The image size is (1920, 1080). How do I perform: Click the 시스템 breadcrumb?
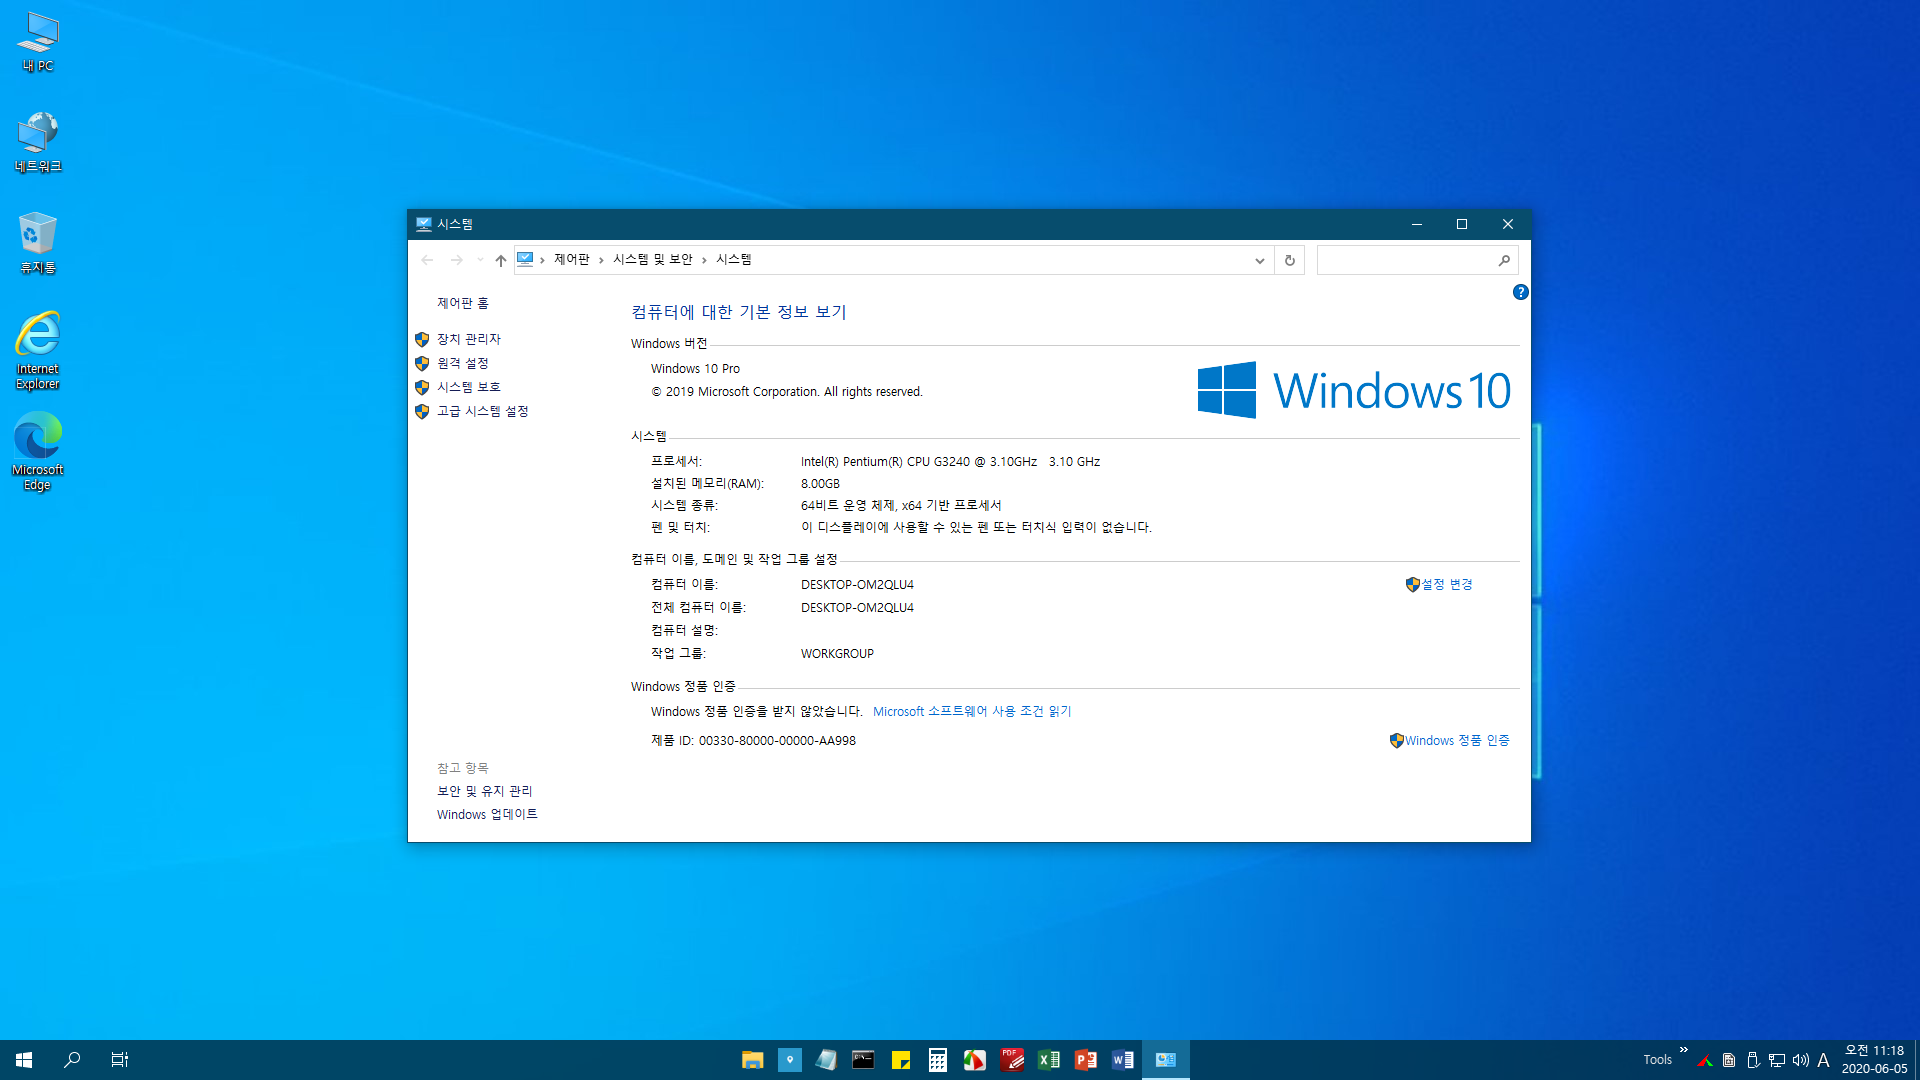click(x=733, y=259)
